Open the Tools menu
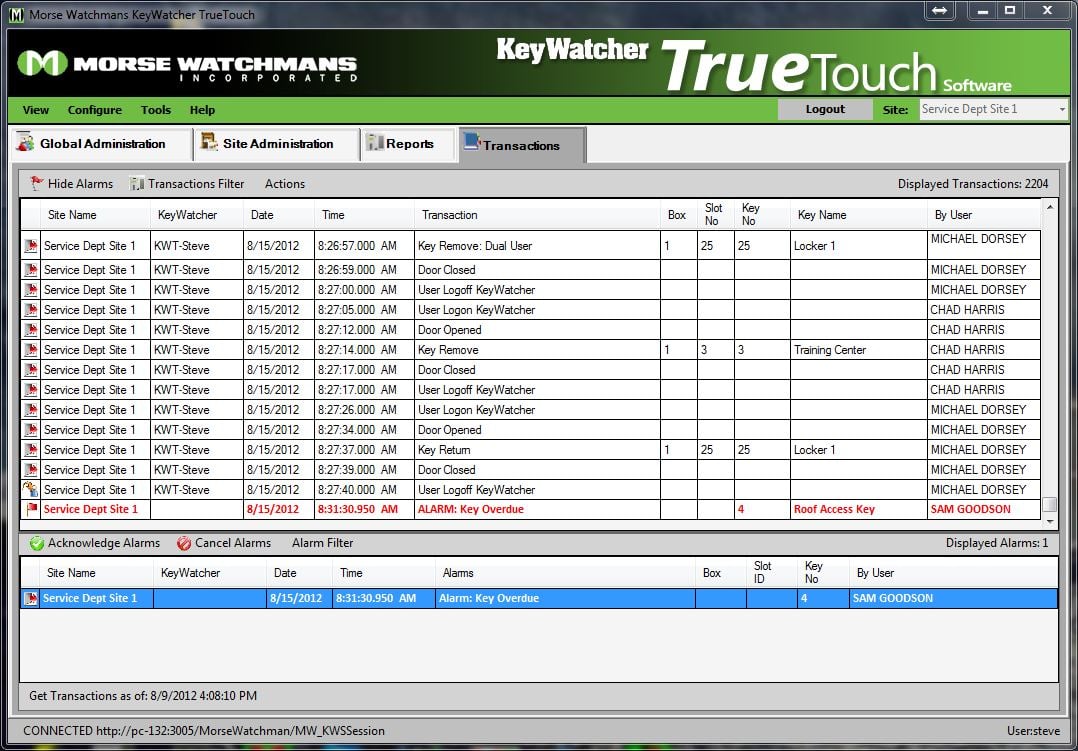 click(x=156, y=110)
